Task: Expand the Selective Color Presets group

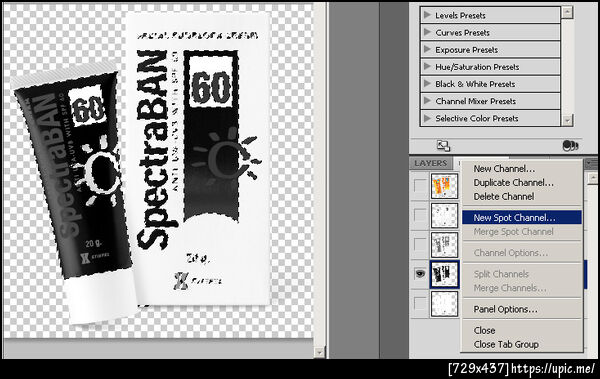Action: click(427, 118)
